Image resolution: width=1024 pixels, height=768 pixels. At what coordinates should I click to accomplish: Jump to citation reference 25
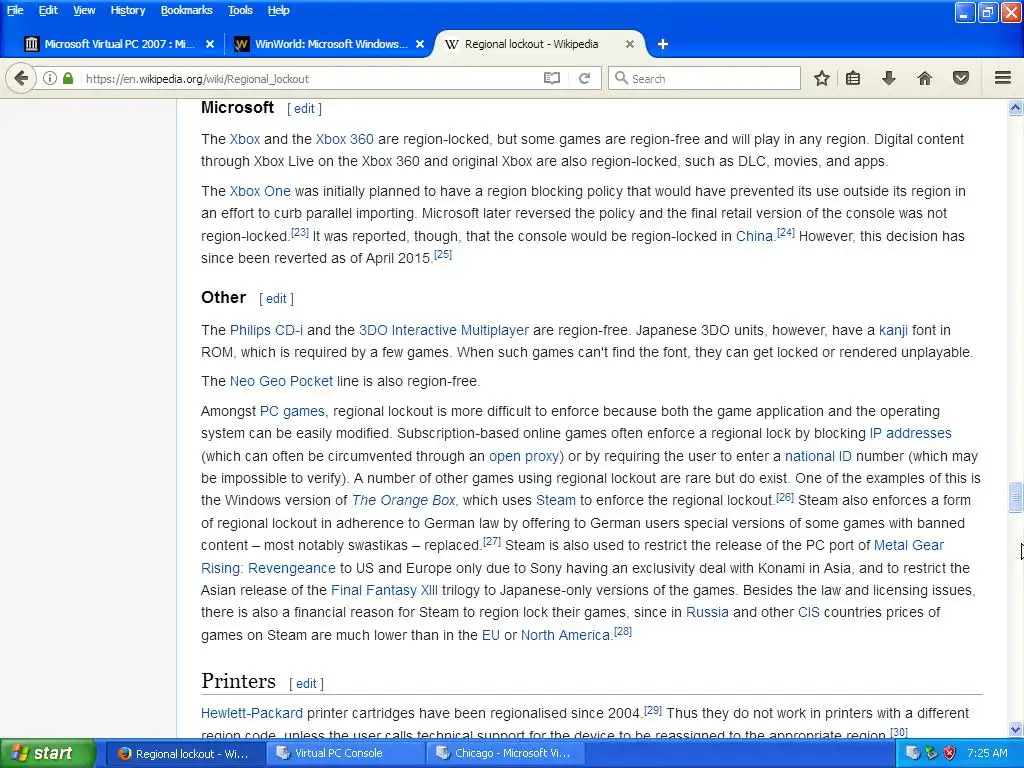[x=443, y=254]
